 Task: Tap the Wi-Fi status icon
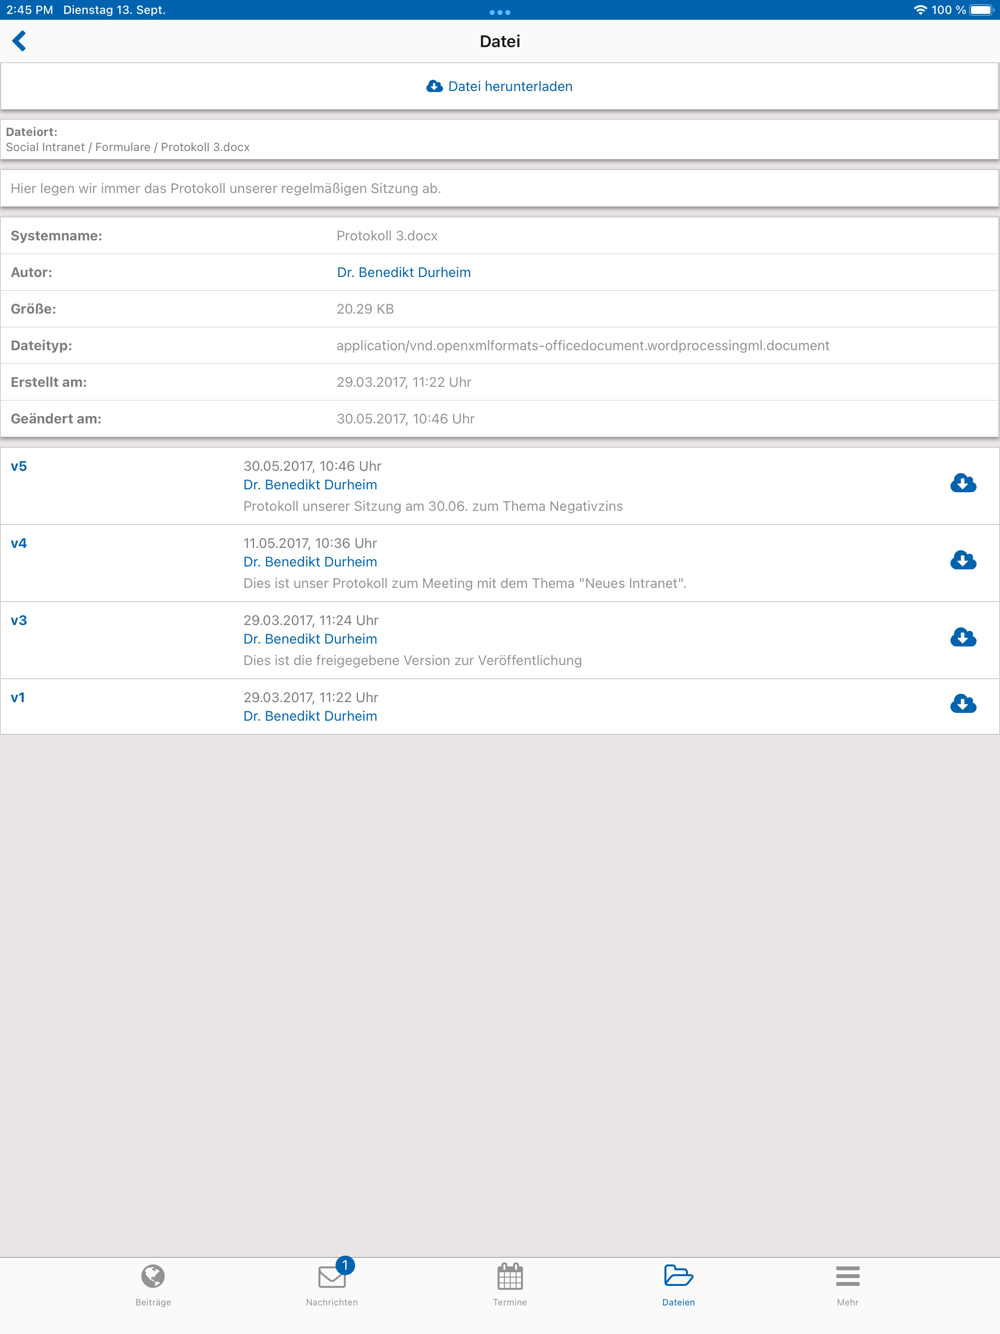point(920,10)
